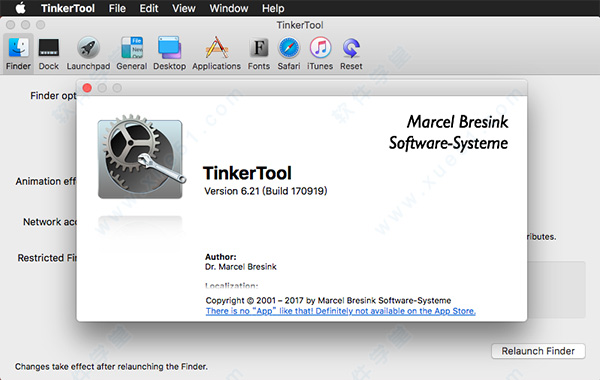This screenshot has width=600, height=380.
Task: Click the Relaunch Finder button
Action: click(538, 351)
